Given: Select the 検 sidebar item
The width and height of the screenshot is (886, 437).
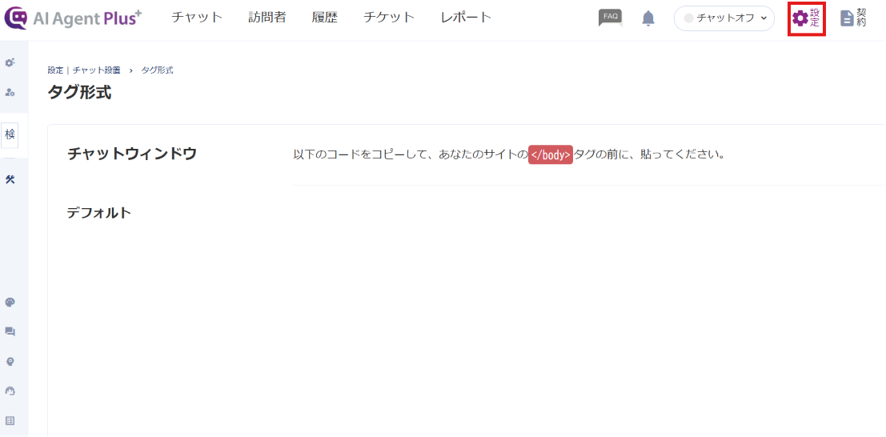Looking at the screenshot, I should click(x=10, y=135).
